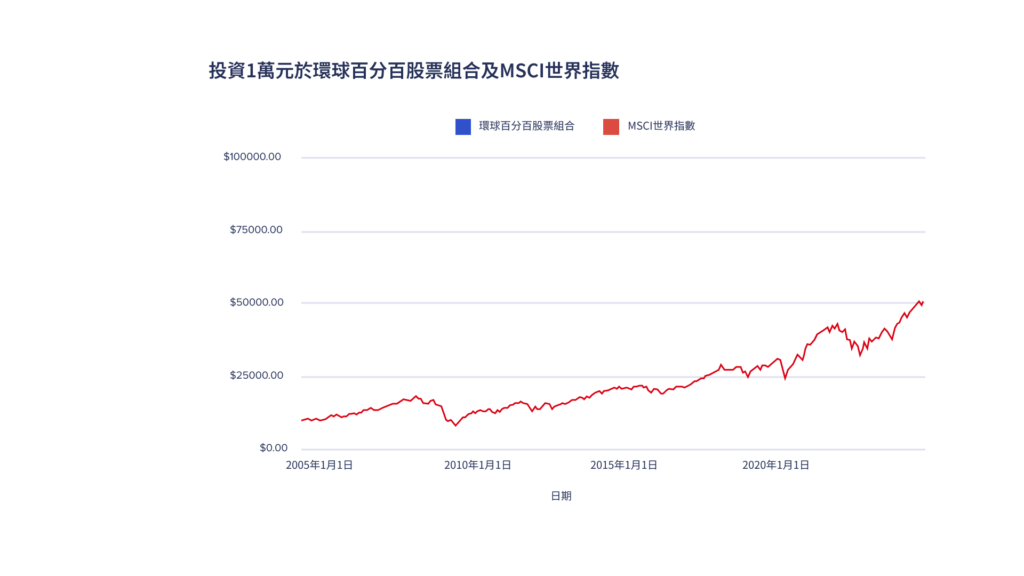
Task: Click the red MSCI世界指數 legend swatch
Action: click(611, 127)
